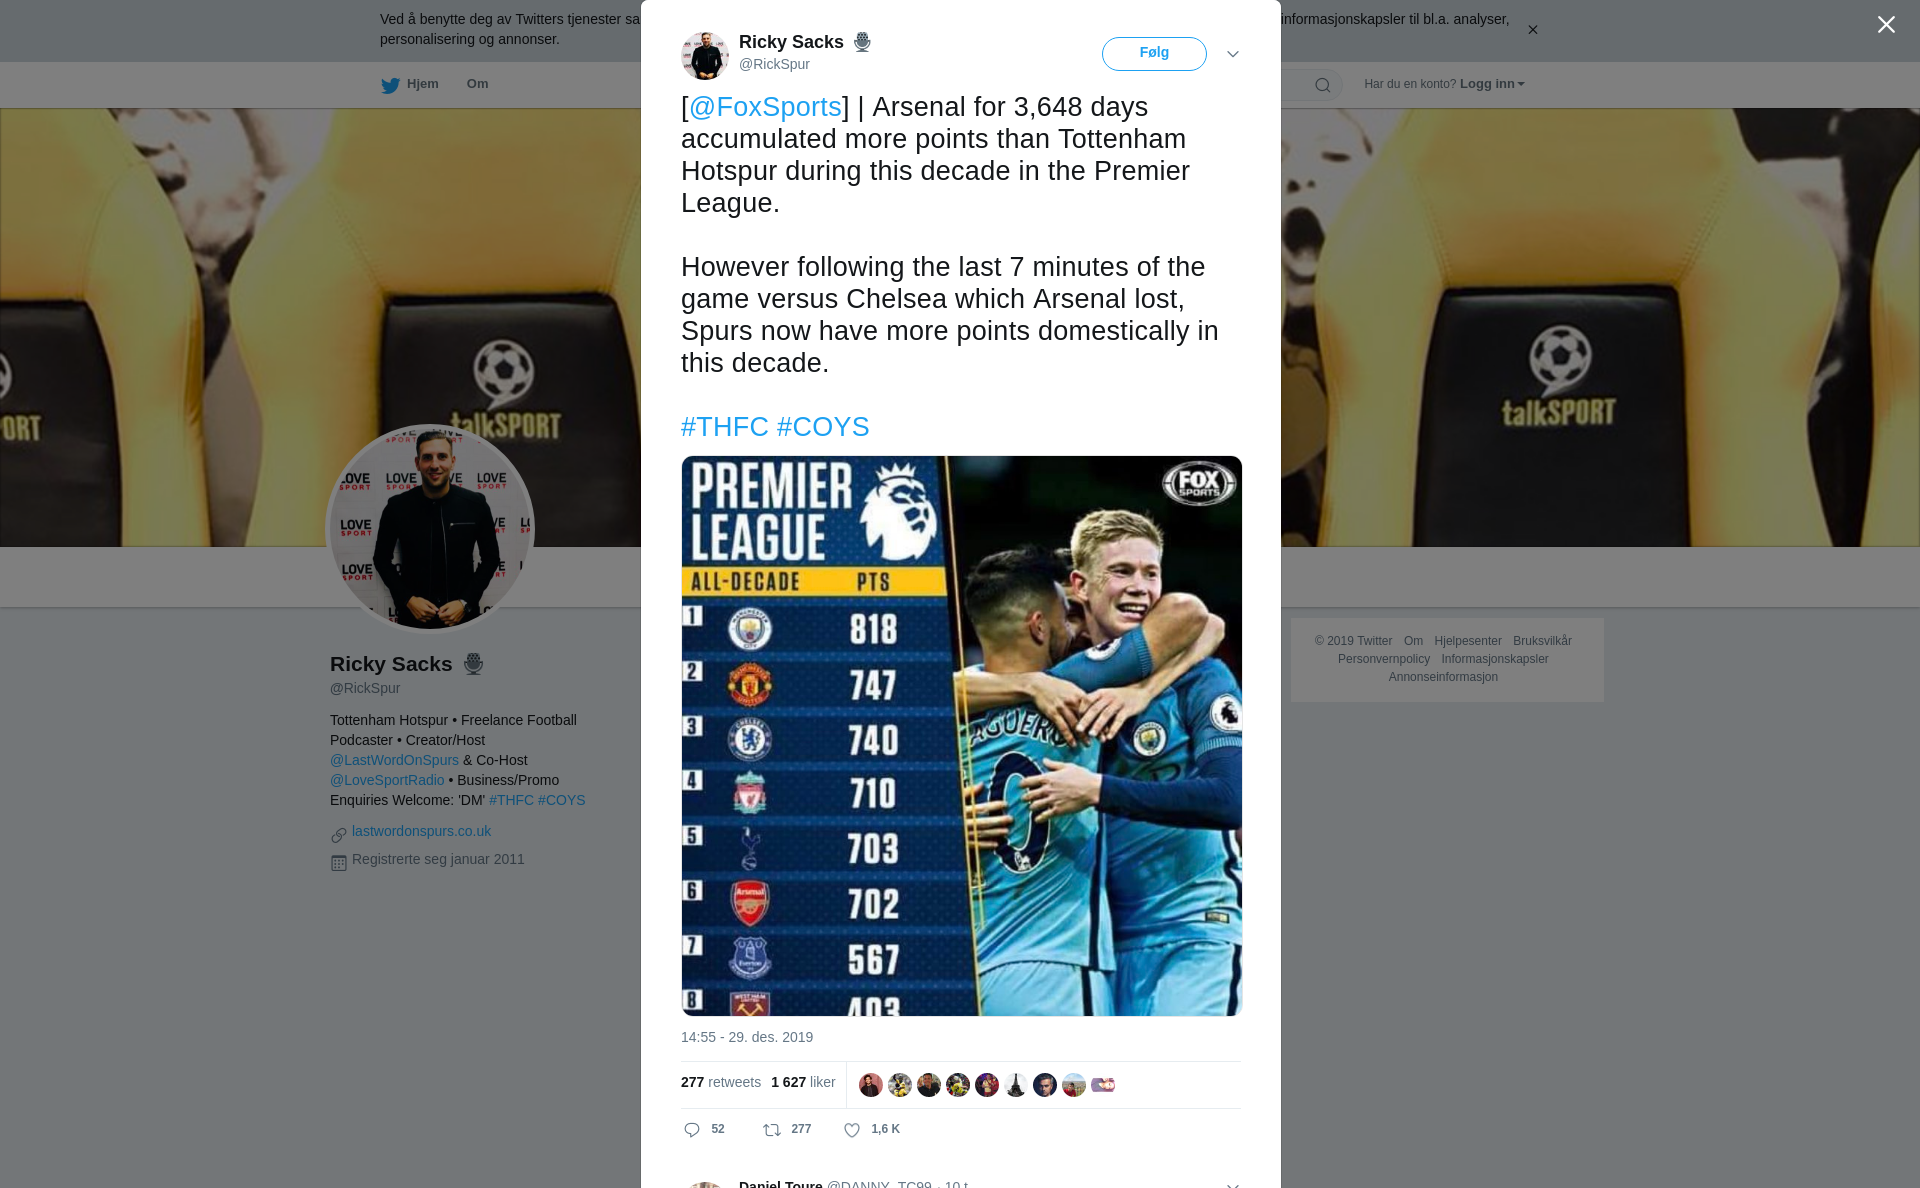Click the retweet arrows icon
This screenshot has width=1920, height=1188.
coord(772,1130)
